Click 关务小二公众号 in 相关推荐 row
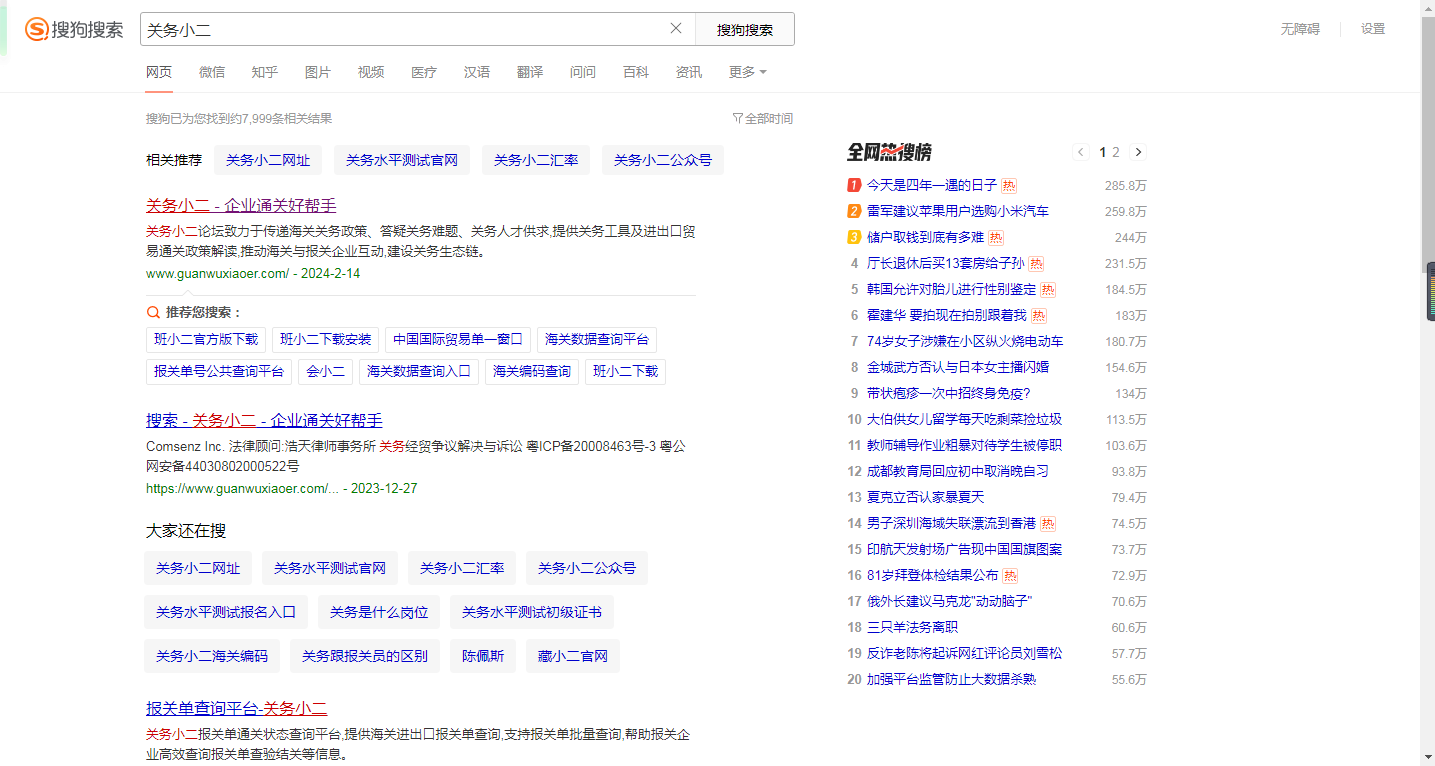The height and width of the screenshot is (766, 1435). [x=663, y=160]
